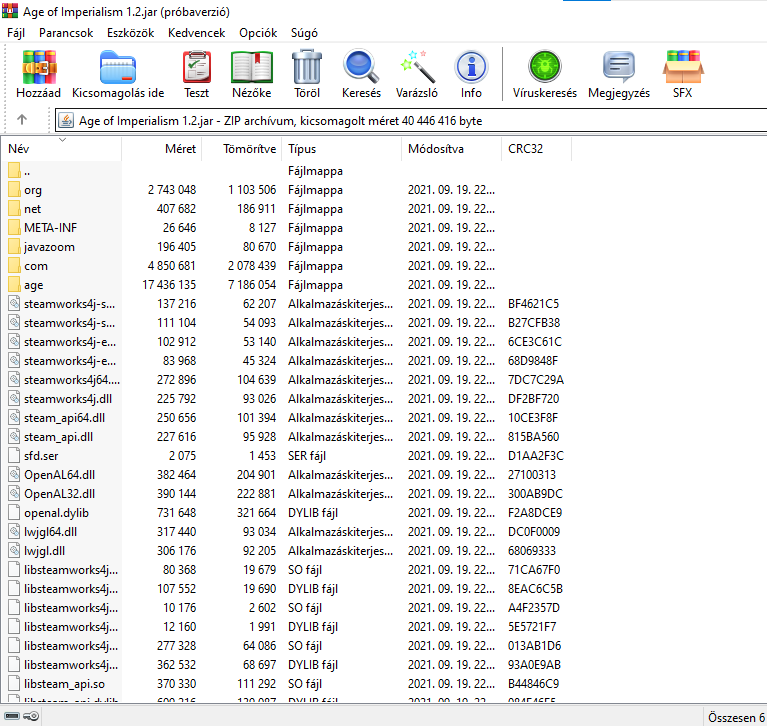The width and height of the screenshot is (767, 726).
Task: Open the Kedvencek menu
Action: click(x=197, y=33)
